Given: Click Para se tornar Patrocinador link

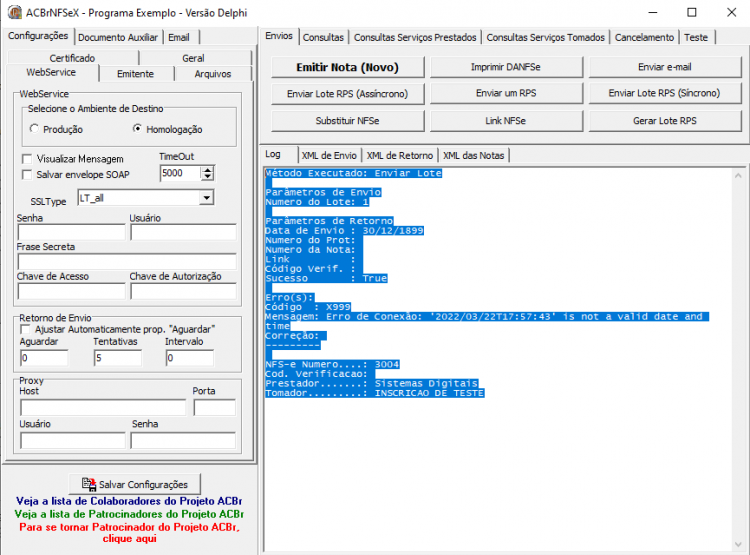Looking at the screenshot, I should tap(129, 533).
